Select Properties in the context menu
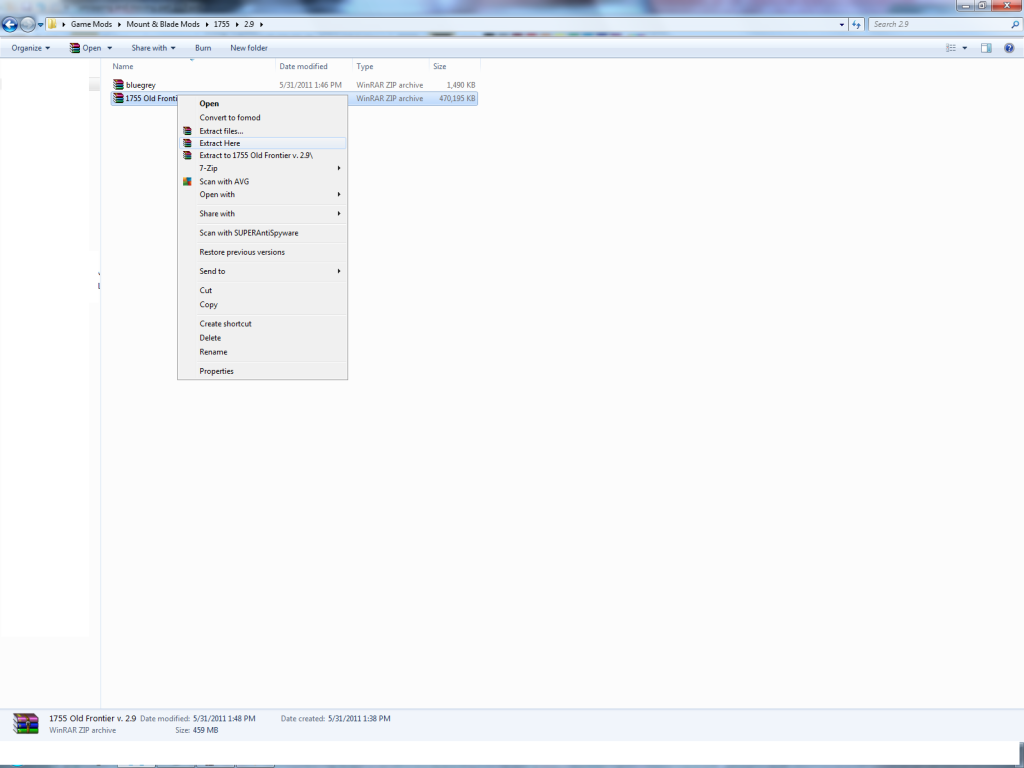Screen dimensions: 1024x768 tap(216, 371)
